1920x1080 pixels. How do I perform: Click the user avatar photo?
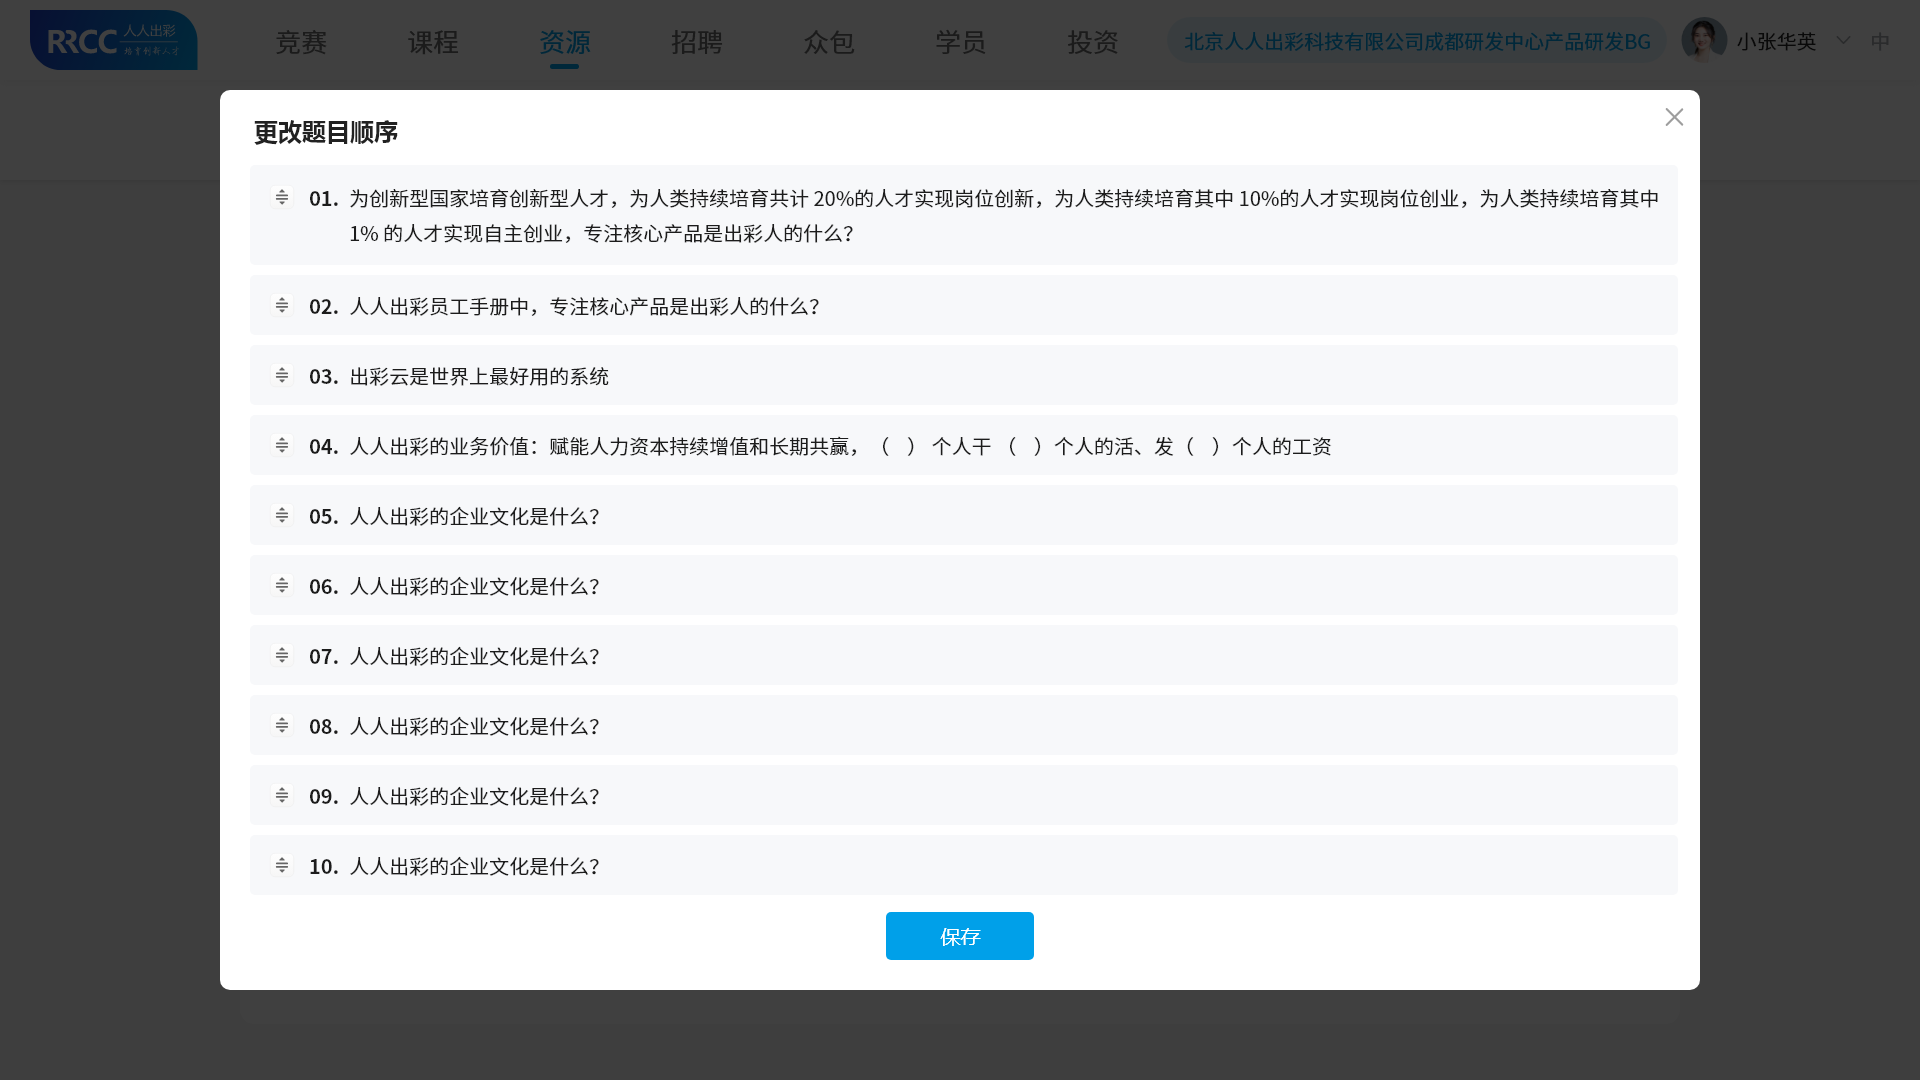coord(1704,40)
